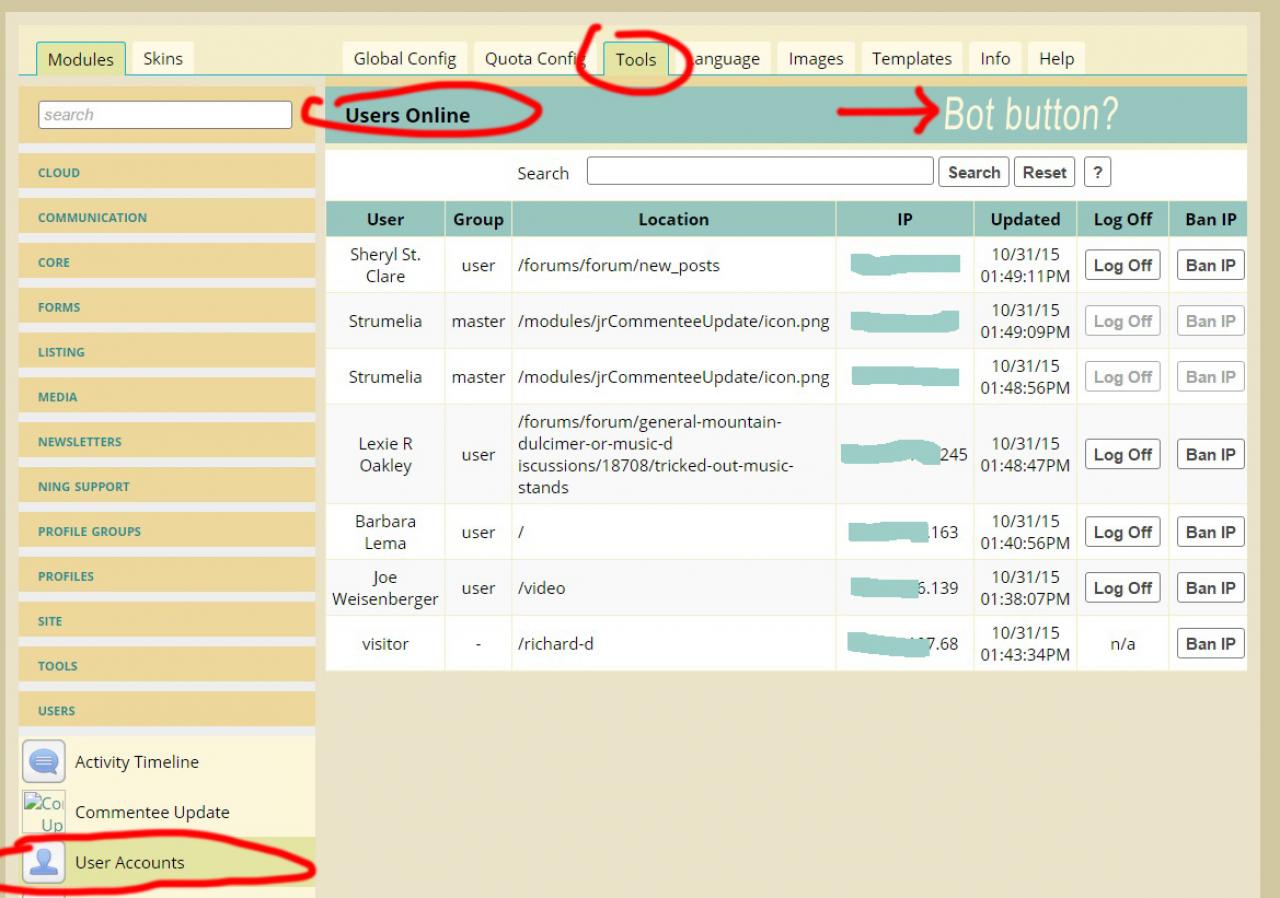Select the Templates tab

[x=911, y=59]
